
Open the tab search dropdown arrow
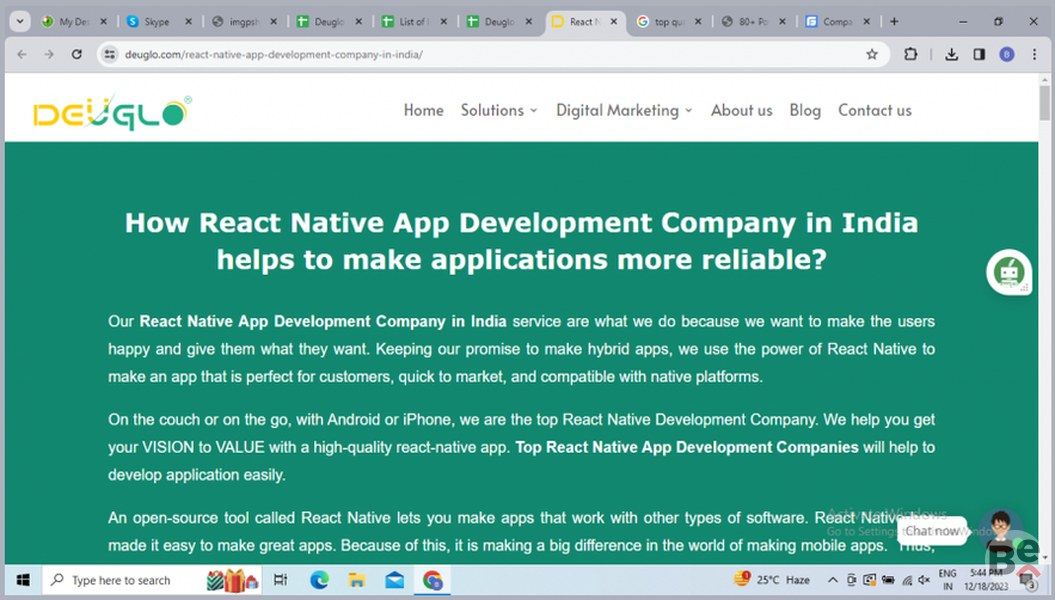pos(19,21)
